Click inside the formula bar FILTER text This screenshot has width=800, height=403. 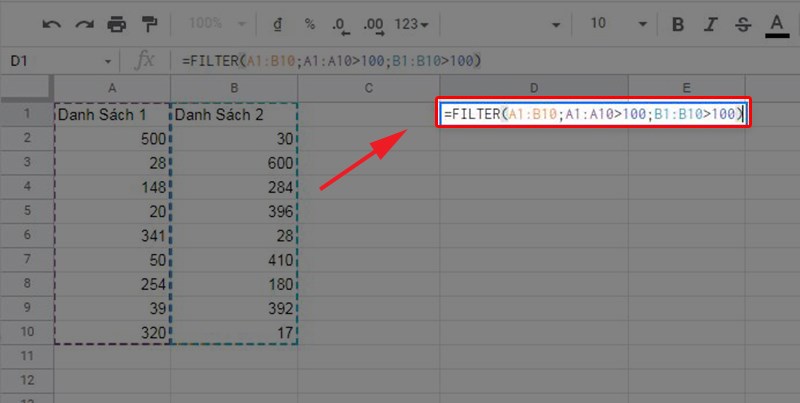coord(332,61)
